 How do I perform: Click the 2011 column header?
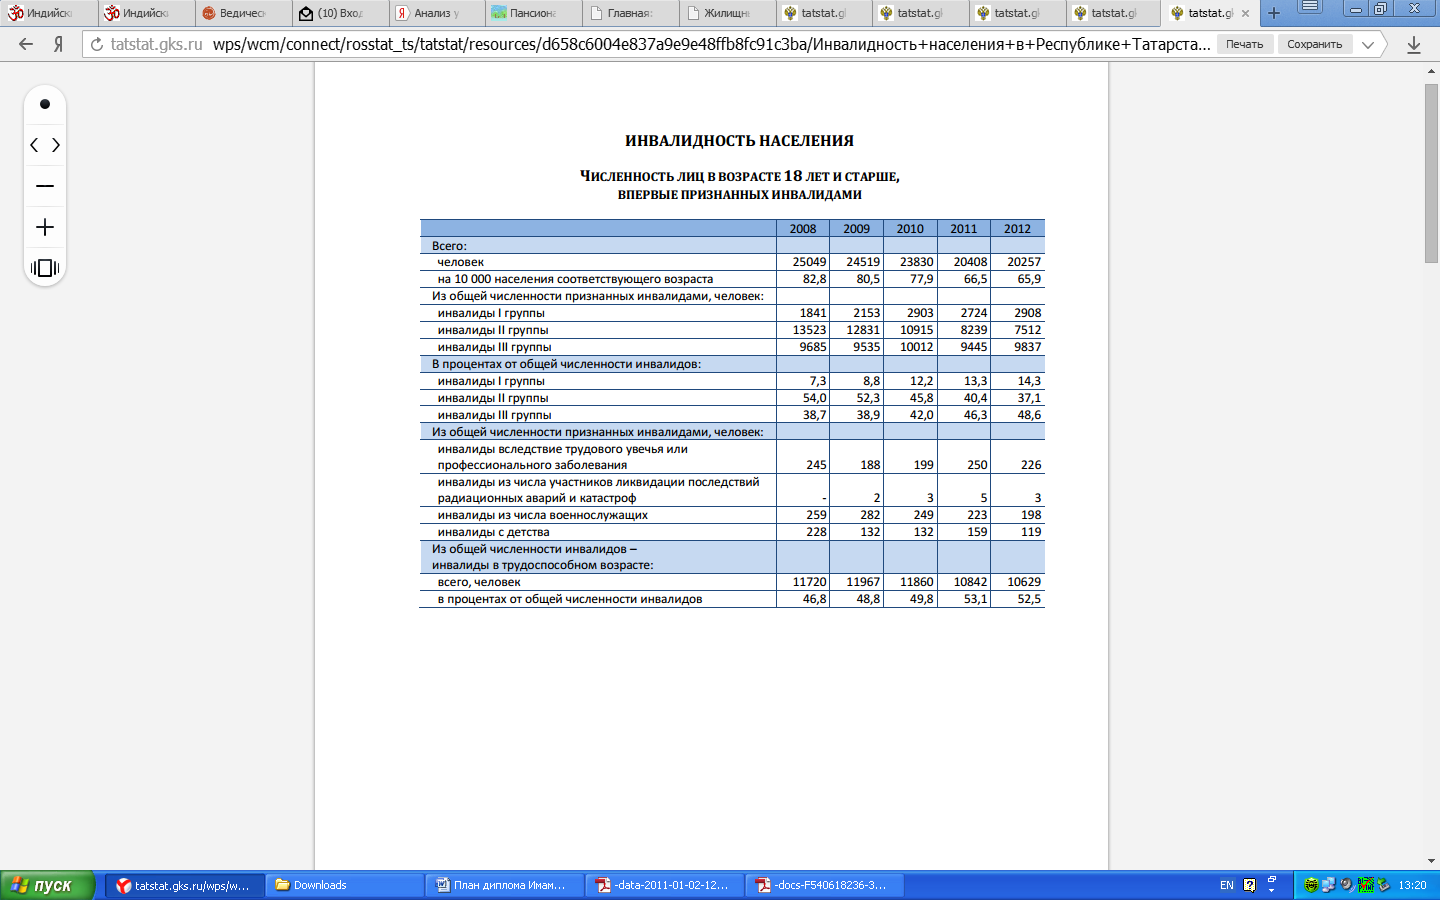964,229
